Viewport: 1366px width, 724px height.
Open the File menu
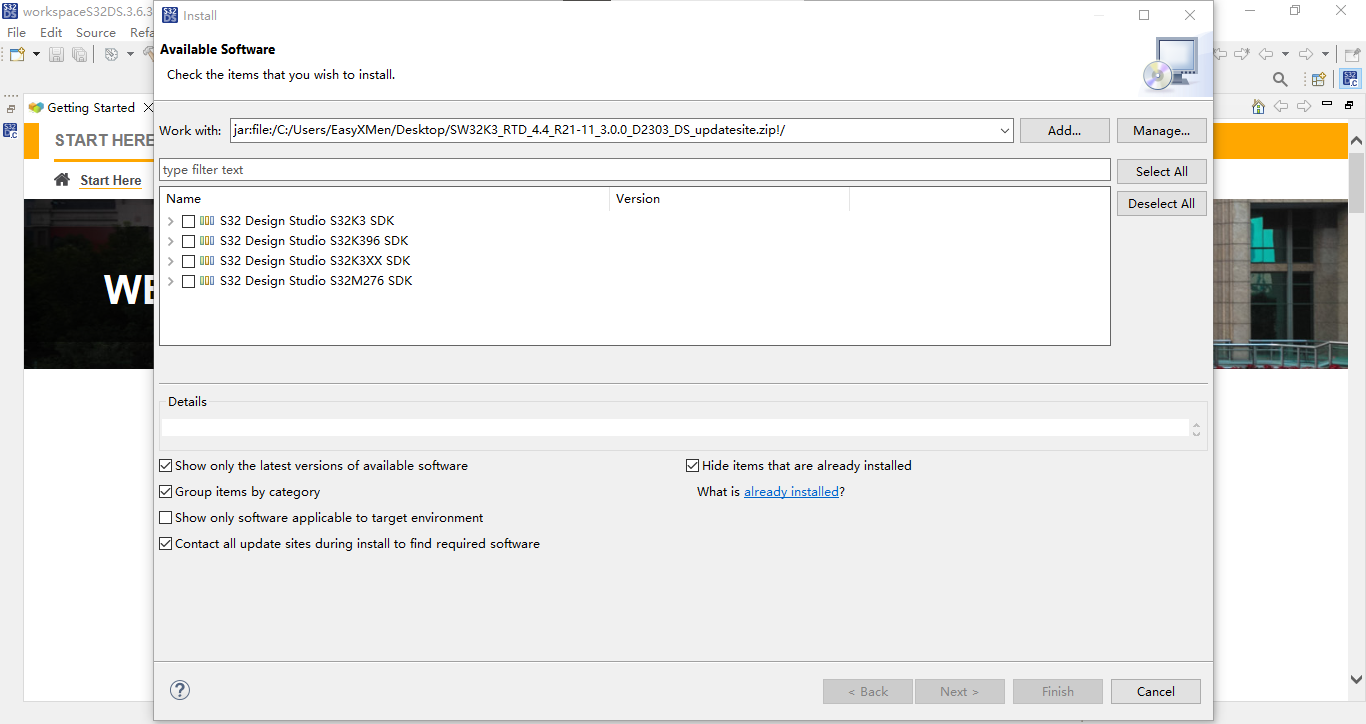point(17,32)
